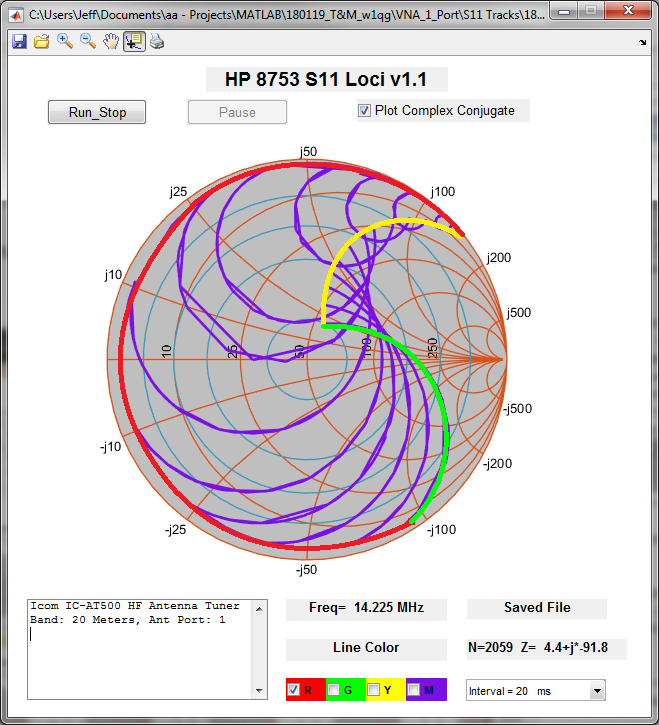Click the disabled Pause button
Image resolution: width=659 pixels, height=725 pixels.
click(237, 112)
